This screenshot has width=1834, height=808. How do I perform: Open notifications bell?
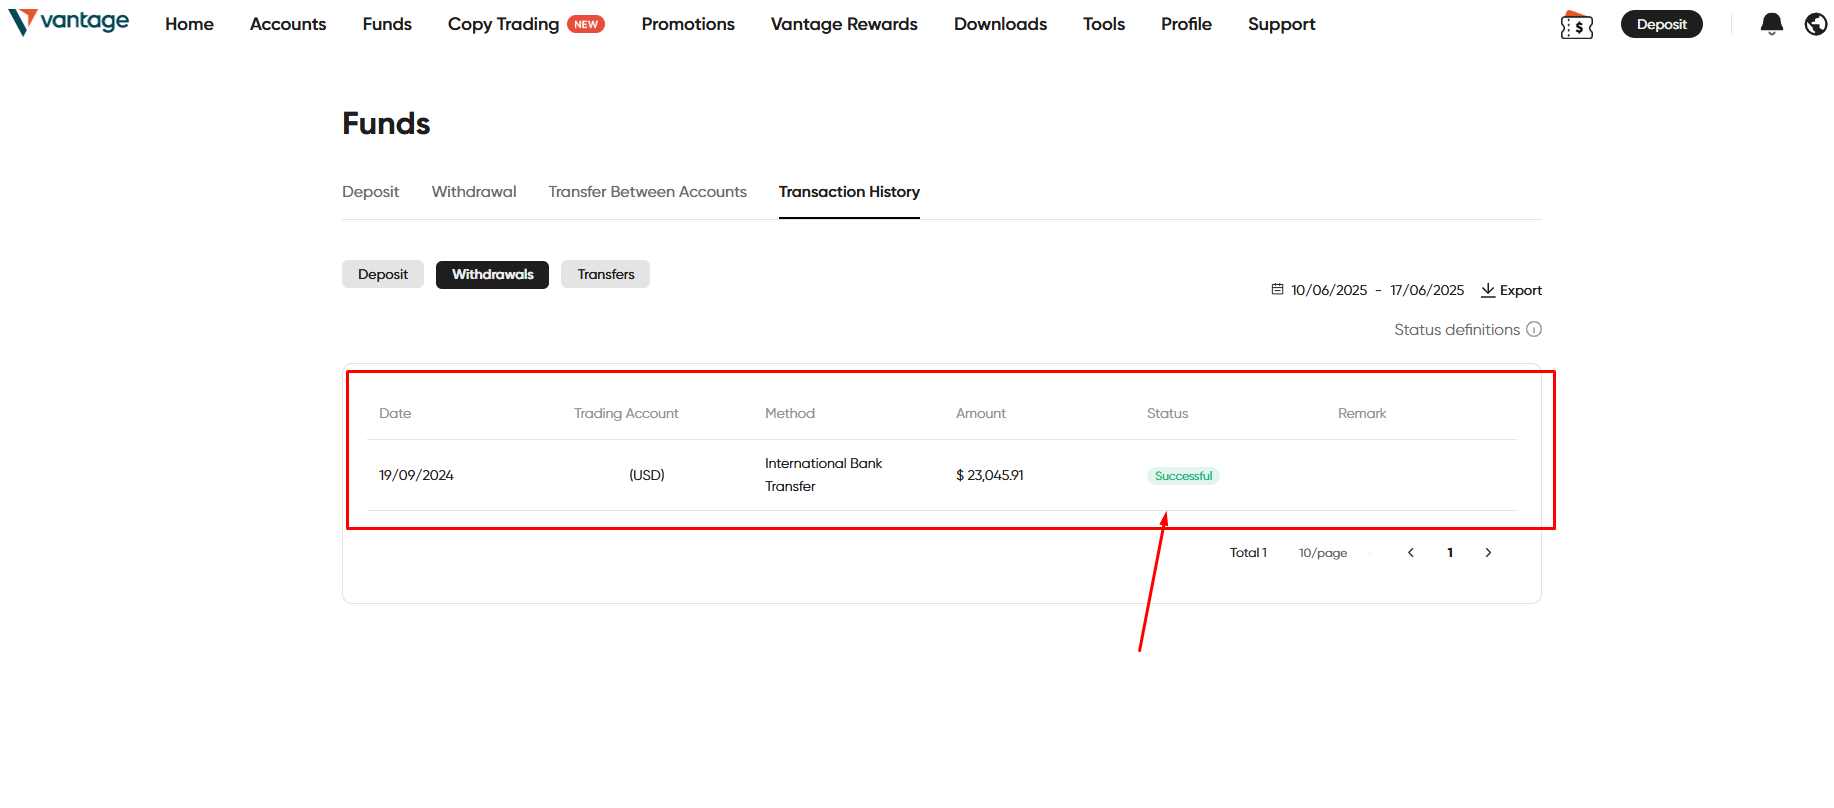click(x=1771, y=24)
